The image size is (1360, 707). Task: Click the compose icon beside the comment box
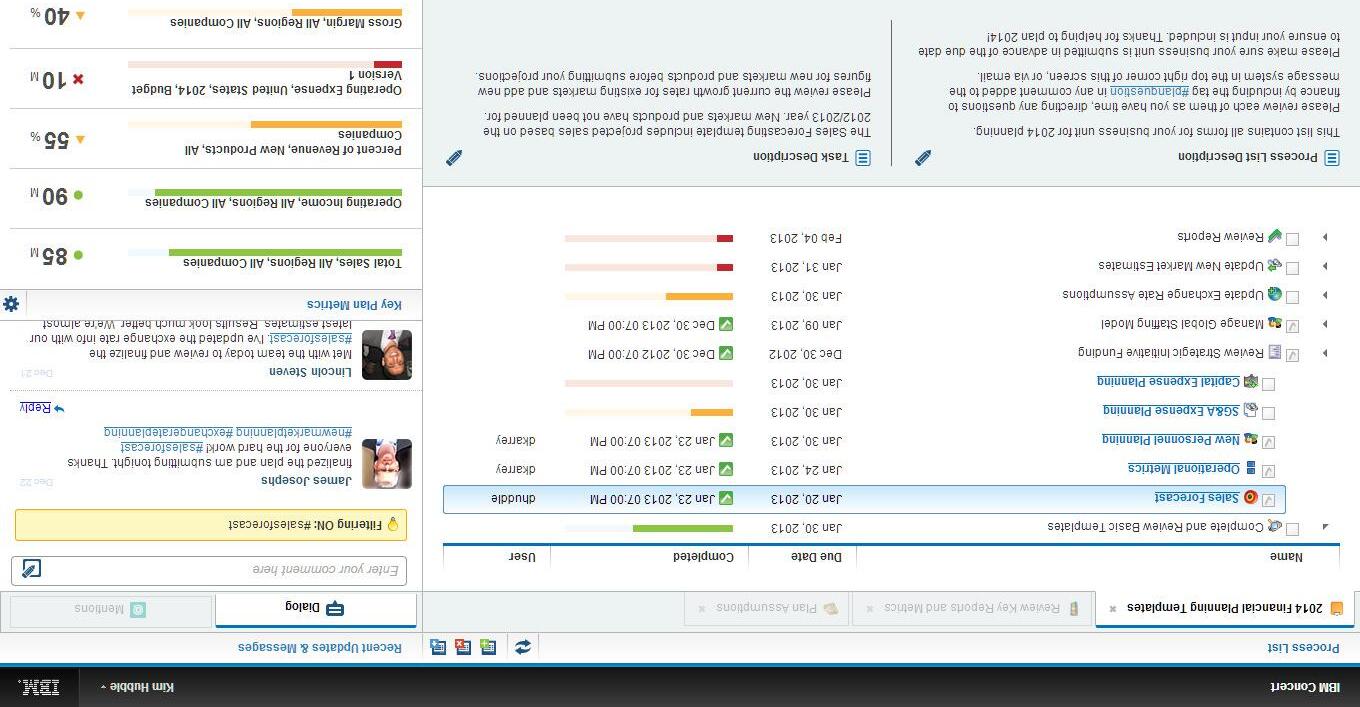(x=31, y=569)
